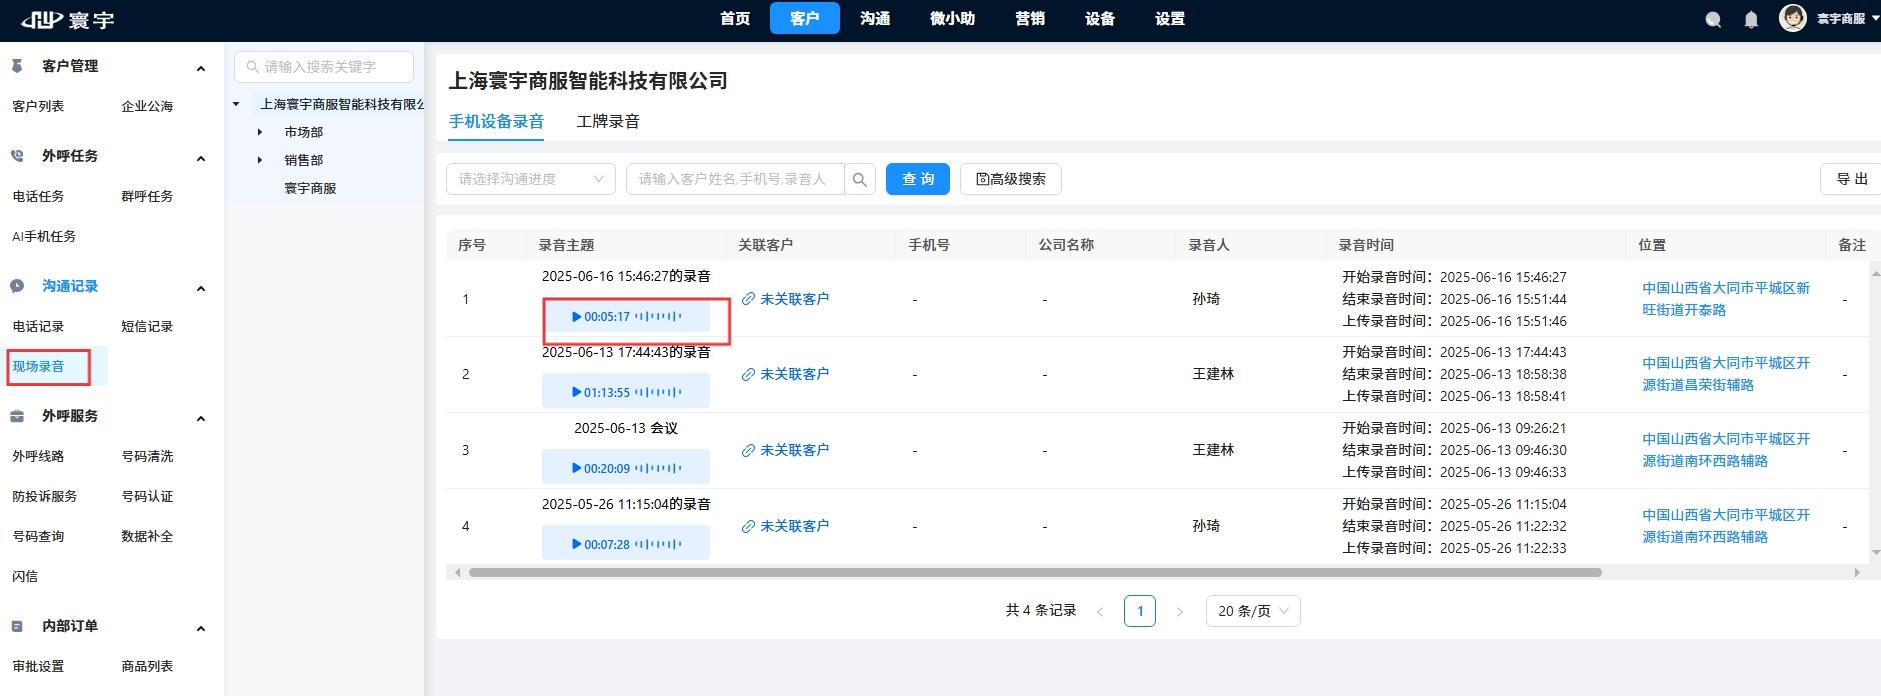The image size is (1881, 696).
Task: Open the 寰宇商服 account dropdown arrow
Action: (x=1874, y=18)
